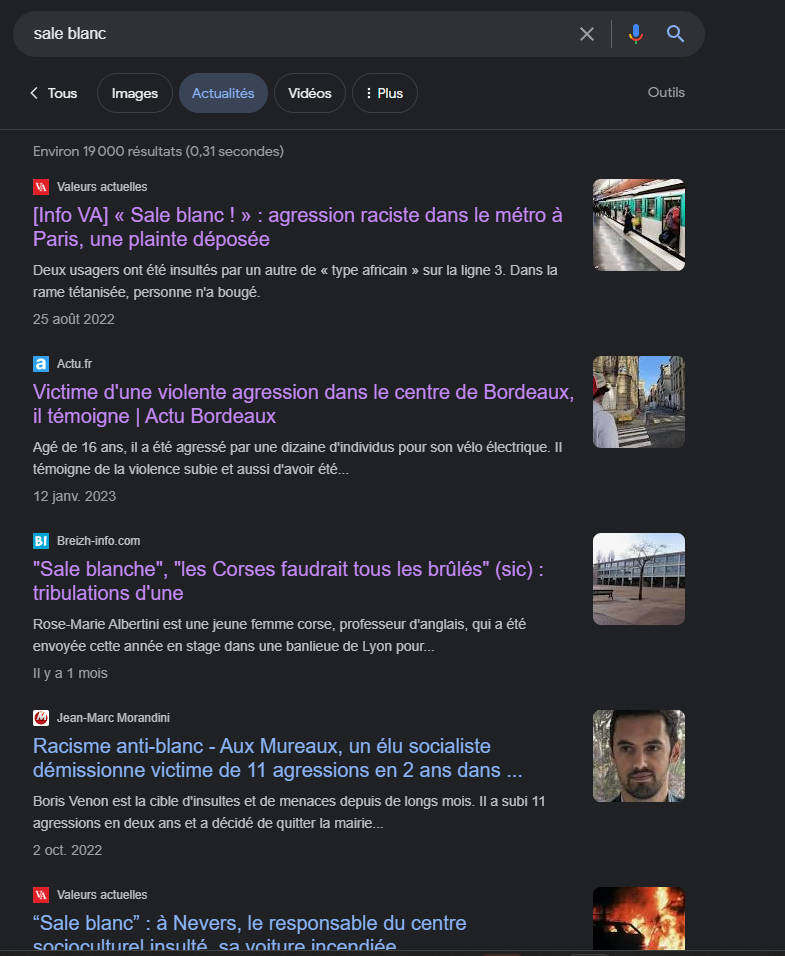Click the Bordeaux street thumbnail
The image size is (785, 956).
click(639, 402)
